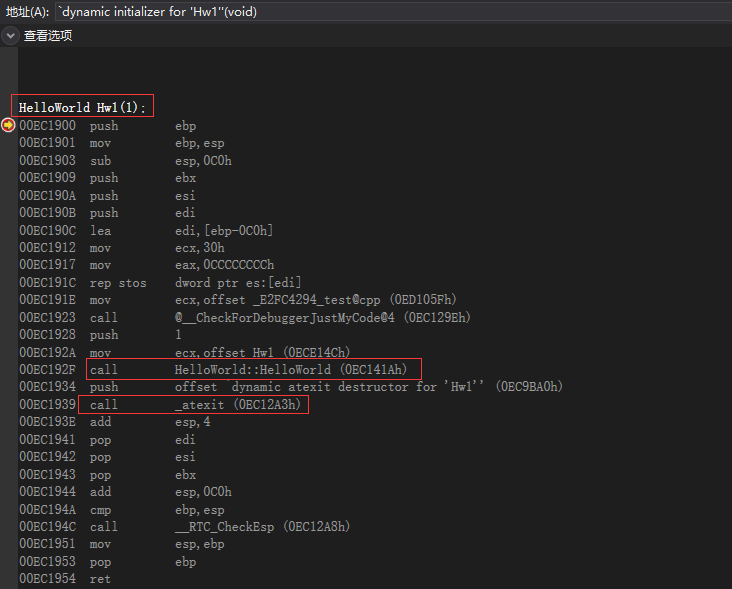Screen dimensions: 732x589
Task: Select line 00EC191C rep stos
Action: click(160, 283)
